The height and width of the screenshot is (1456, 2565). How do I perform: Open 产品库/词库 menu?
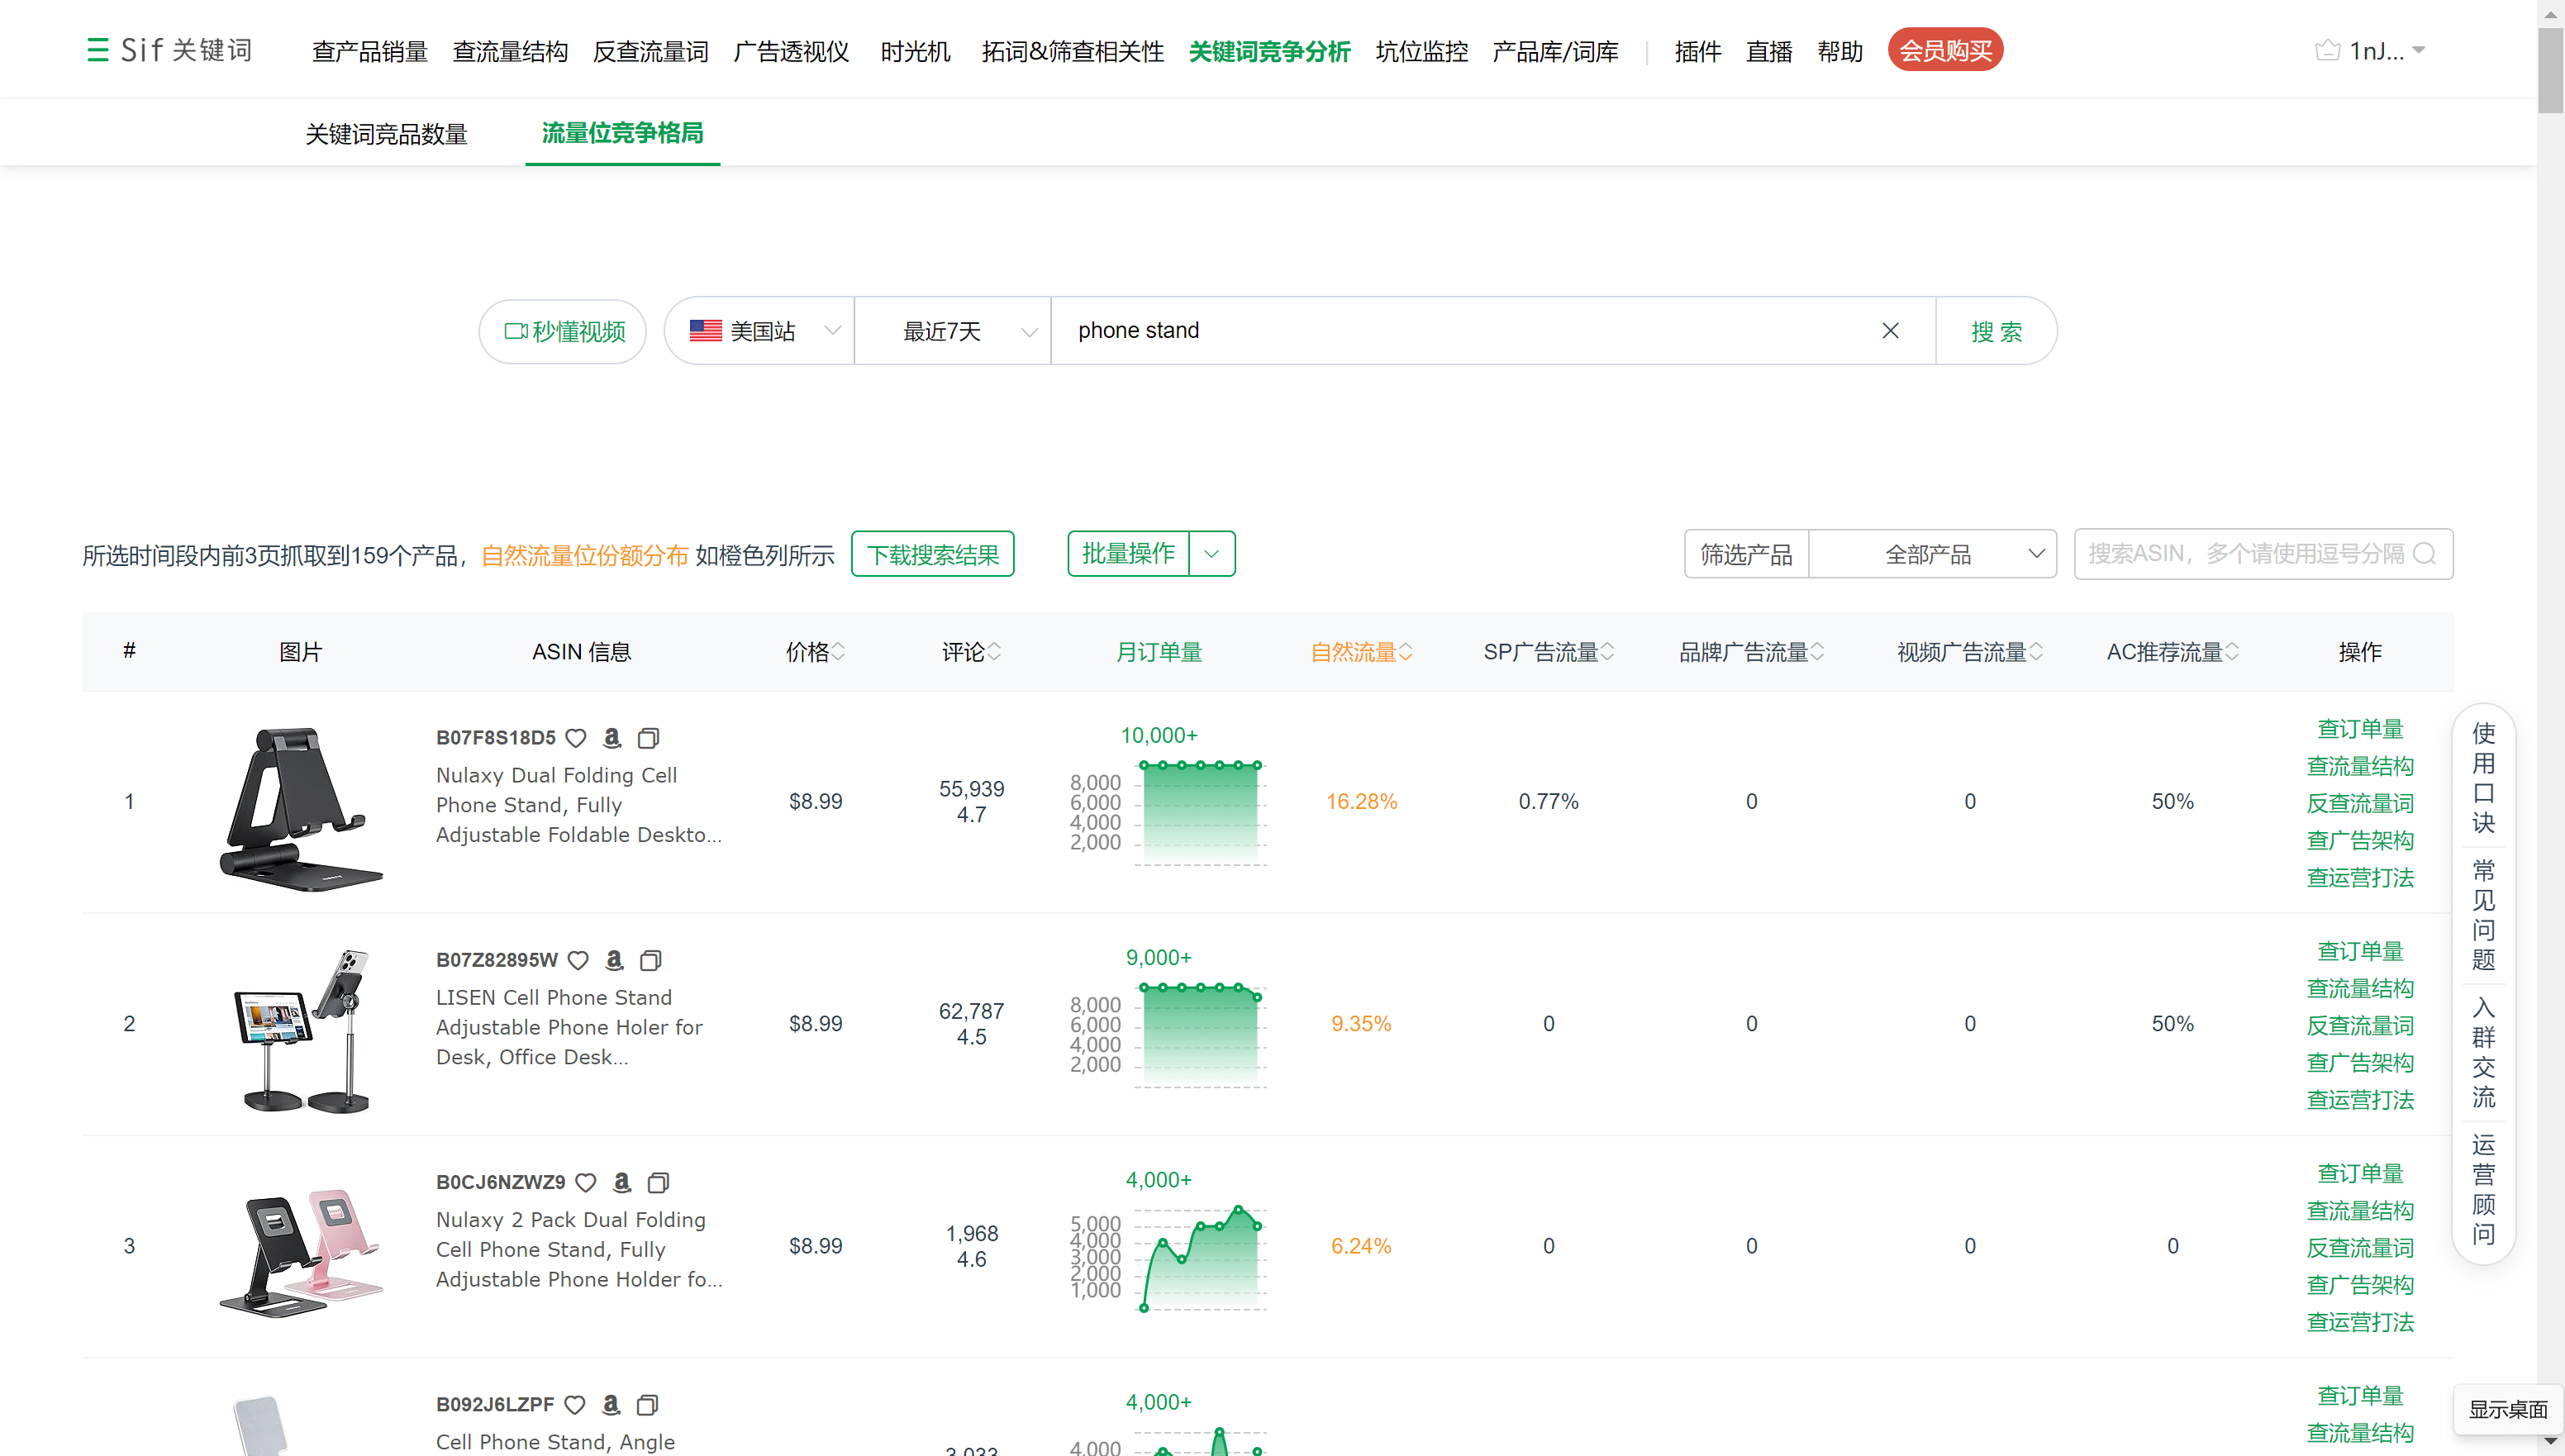tap(1555, 51)
